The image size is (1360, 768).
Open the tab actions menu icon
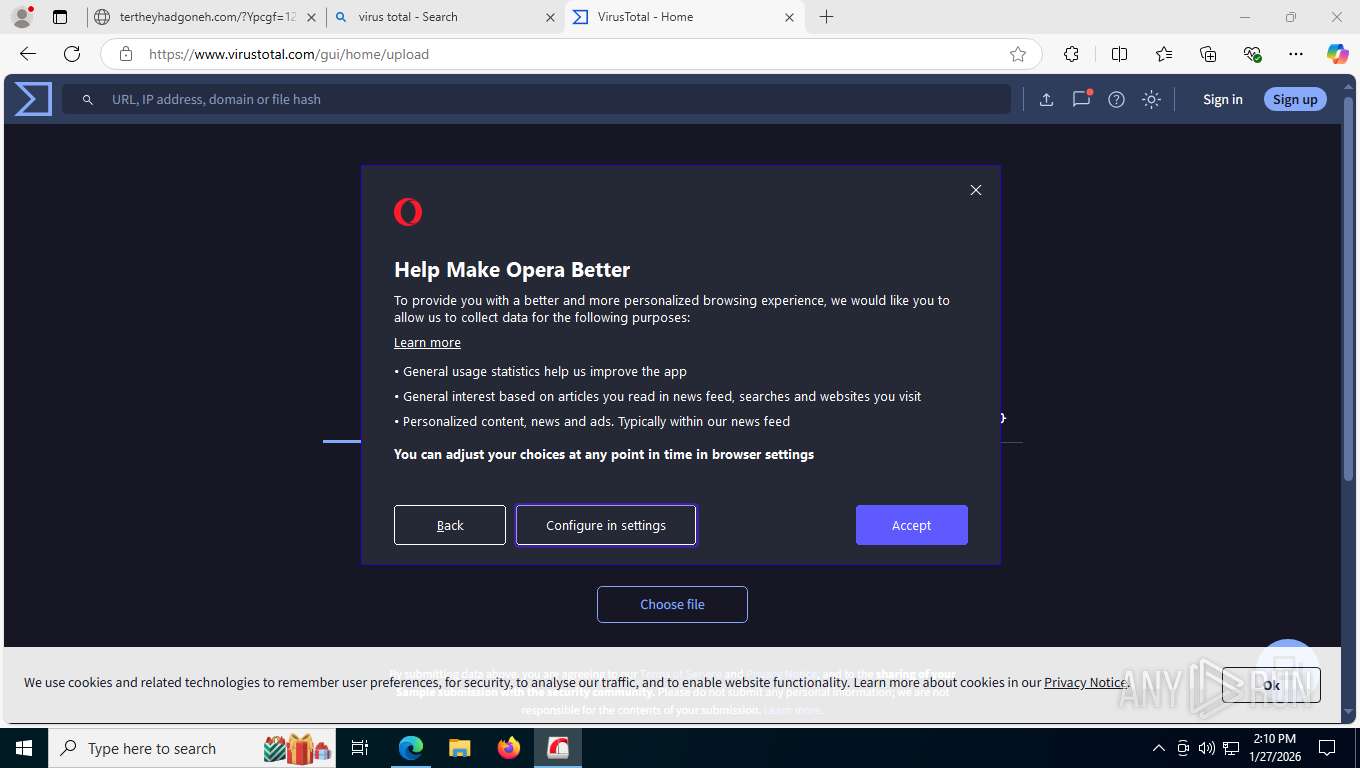(60, 17)
